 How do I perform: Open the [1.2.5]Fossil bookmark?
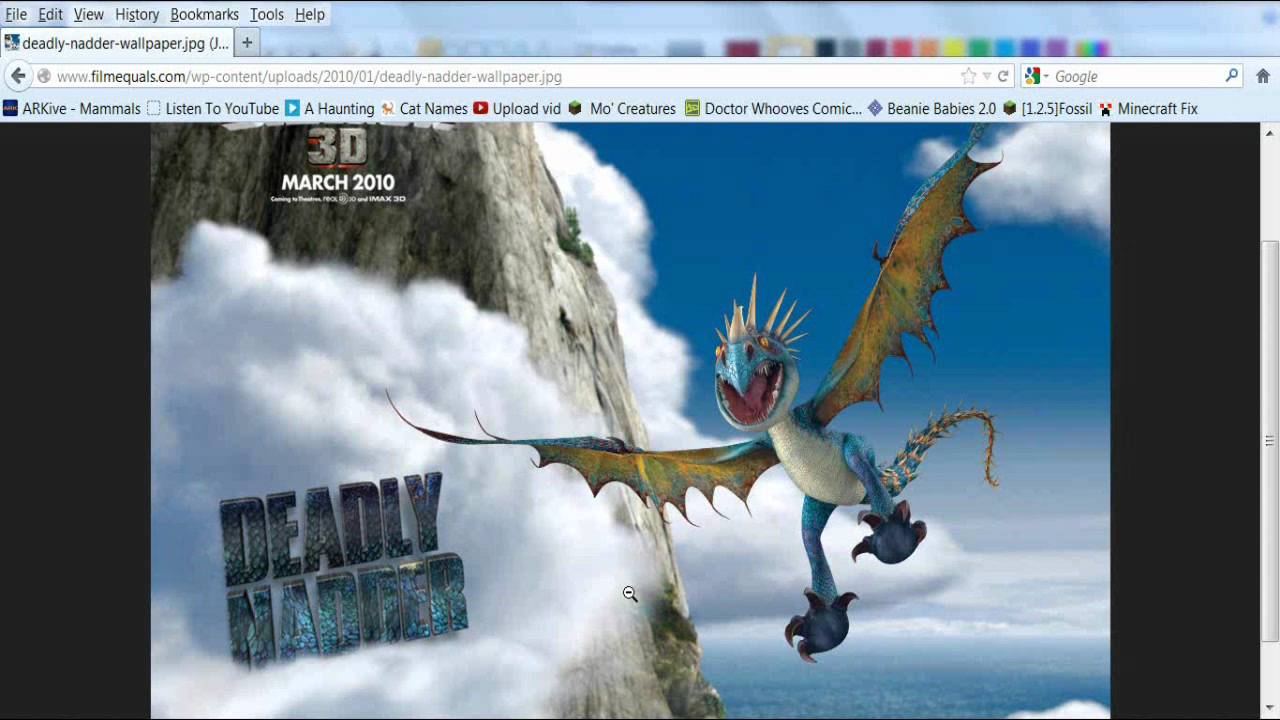pos(1047,109)
